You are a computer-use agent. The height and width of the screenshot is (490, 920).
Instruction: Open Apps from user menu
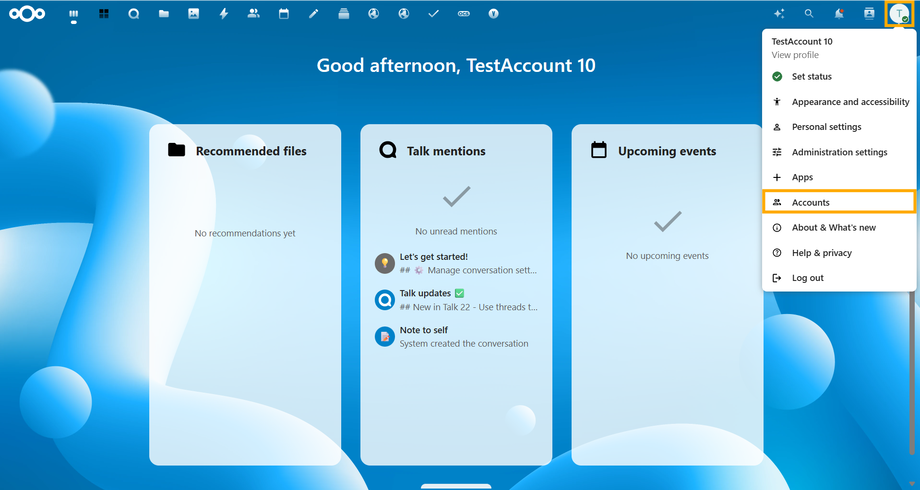(839, 177)
